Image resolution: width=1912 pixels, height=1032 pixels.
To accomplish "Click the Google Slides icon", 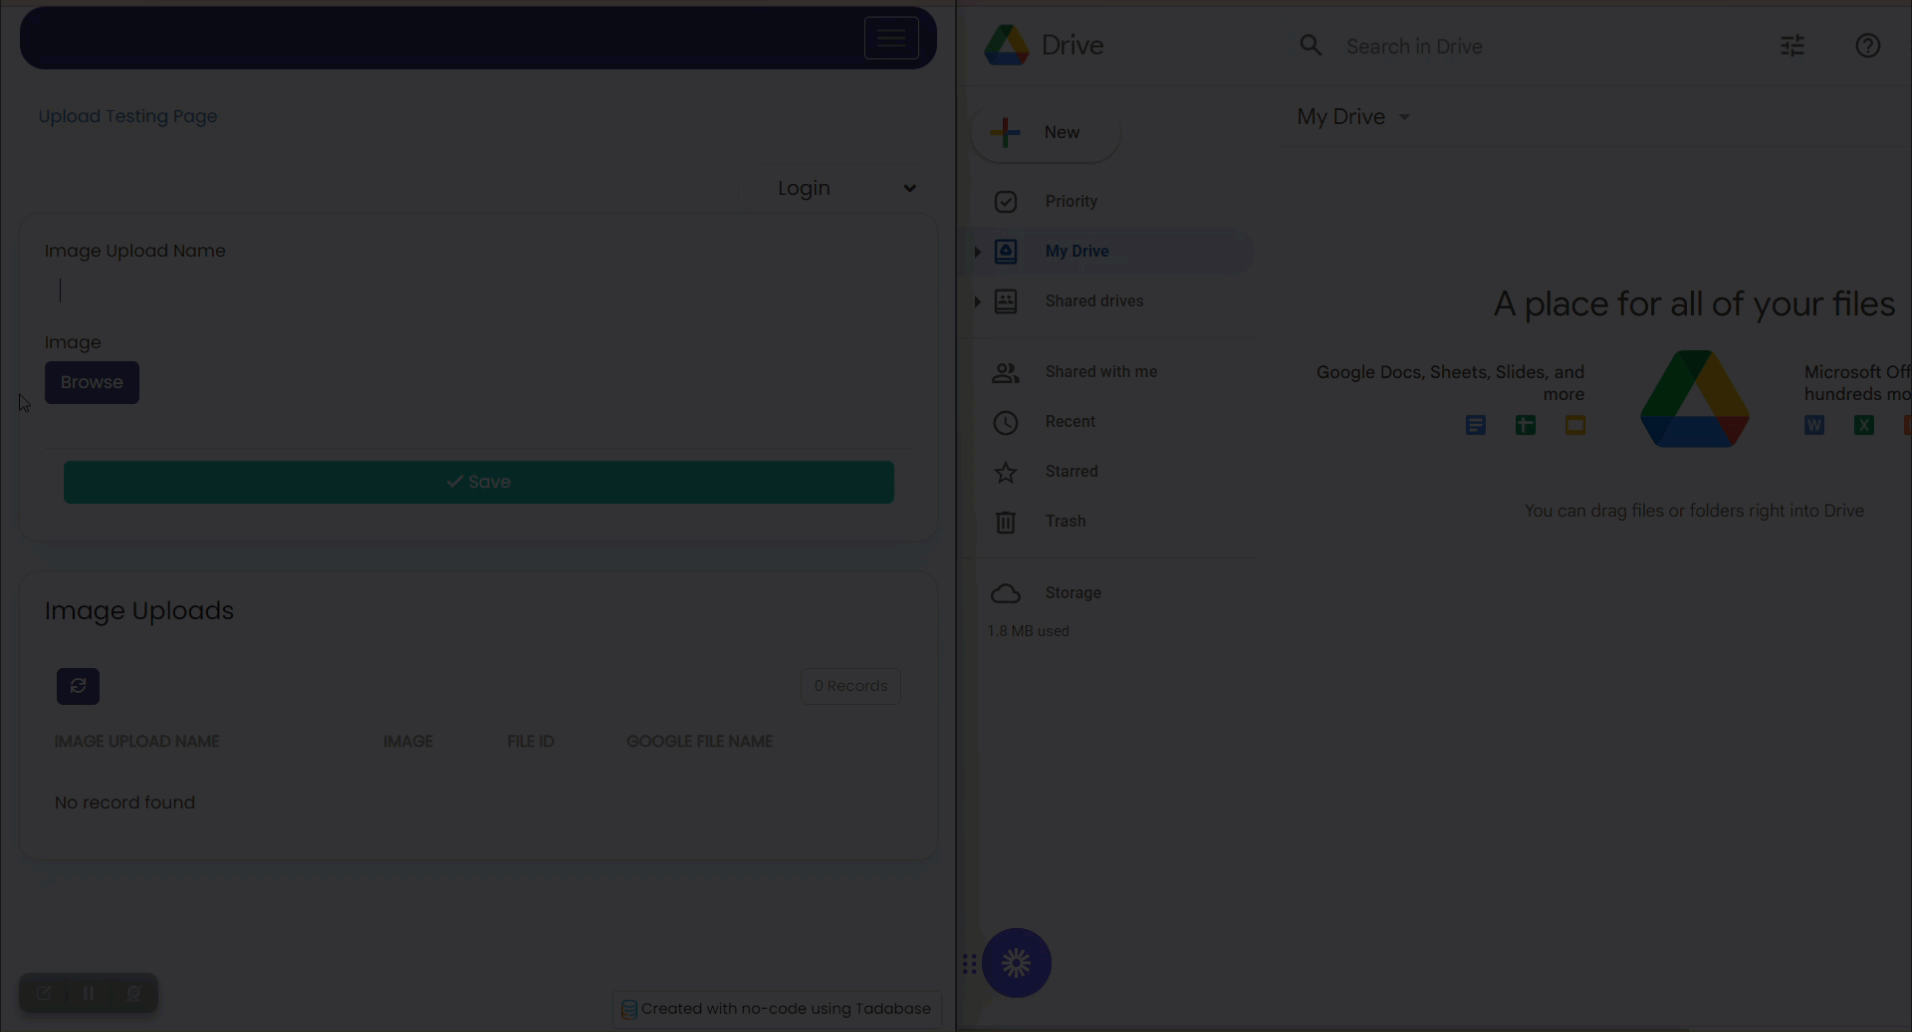I will (1575, 425).
